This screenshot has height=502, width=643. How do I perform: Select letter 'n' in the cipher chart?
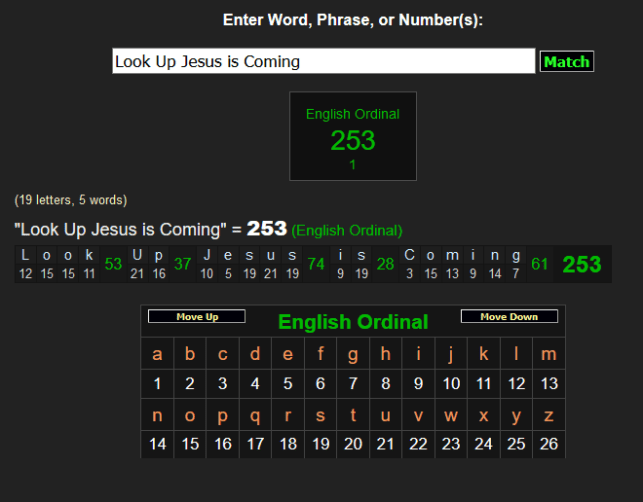157,415
